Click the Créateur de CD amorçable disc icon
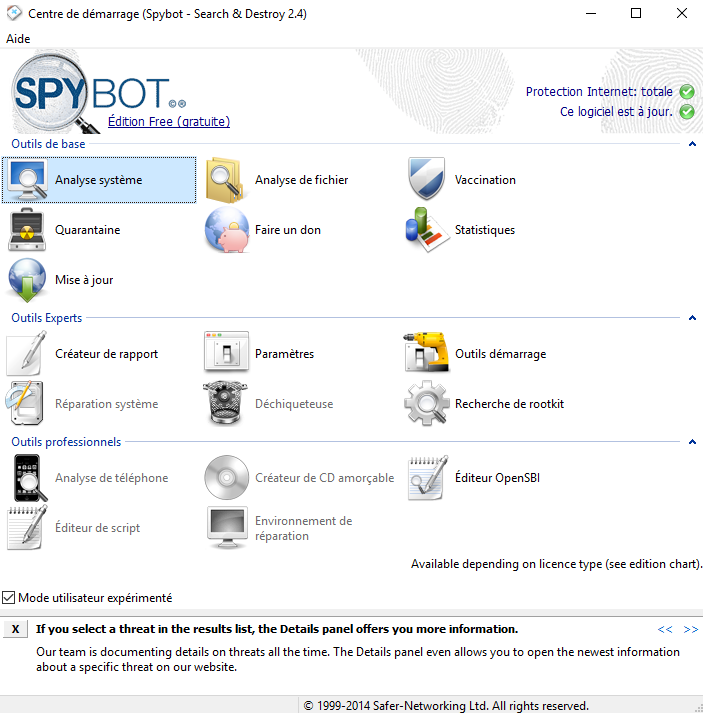Screen dimensions: 703x713 [226, 477]
